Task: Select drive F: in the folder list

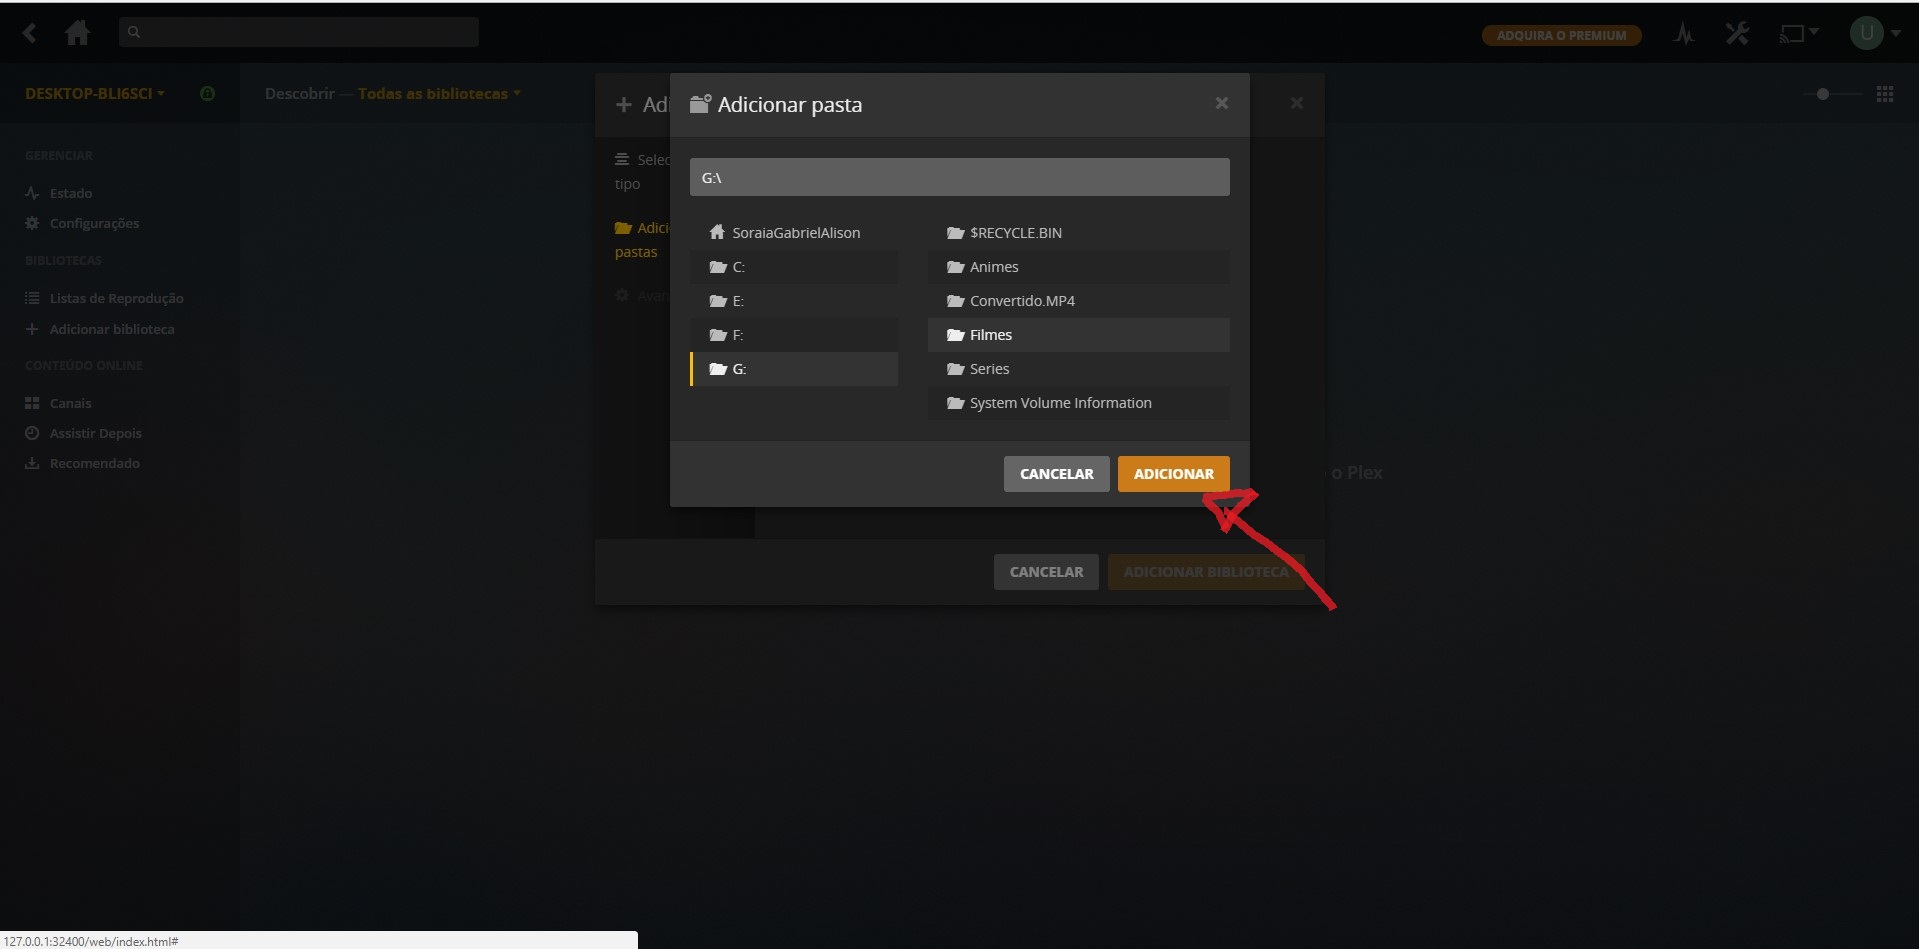Action: tap(794, 335)
